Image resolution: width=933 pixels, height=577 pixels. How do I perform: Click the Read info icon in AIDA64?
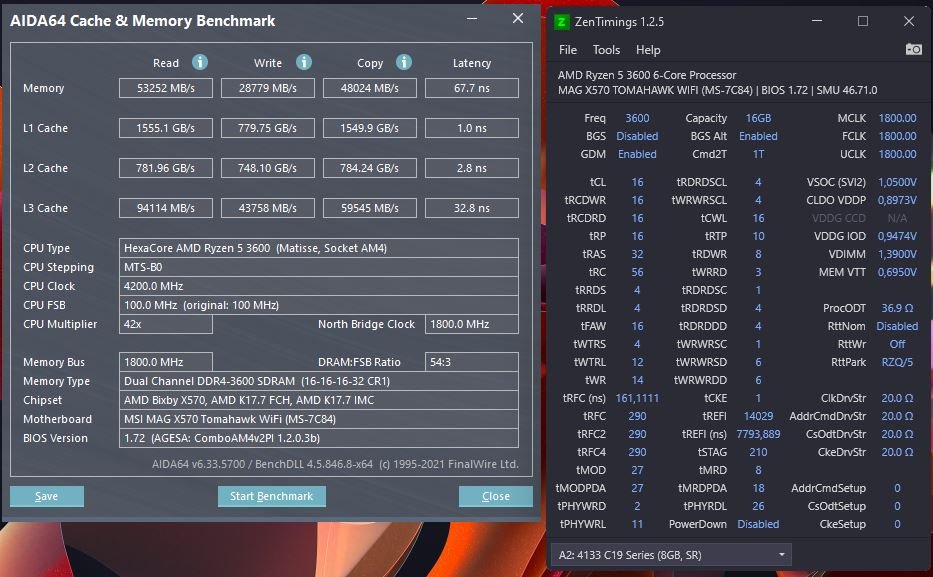point(200,62)
